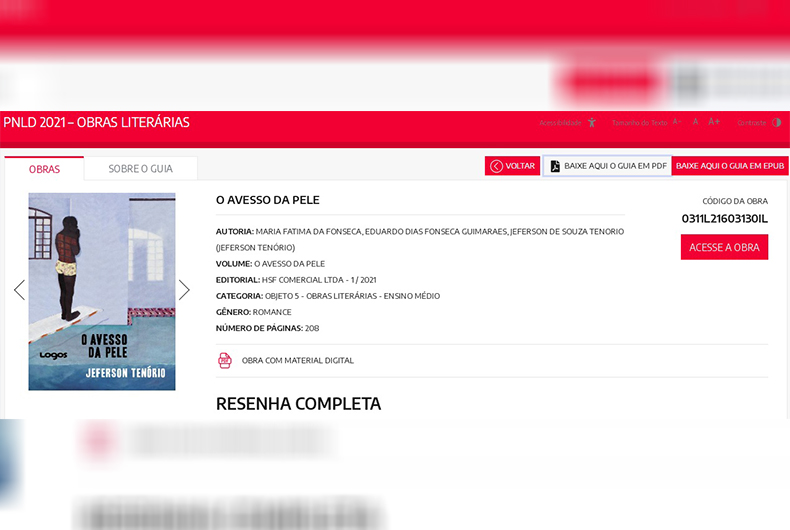Switch to the Obras tab

click(x=44, y=169)
